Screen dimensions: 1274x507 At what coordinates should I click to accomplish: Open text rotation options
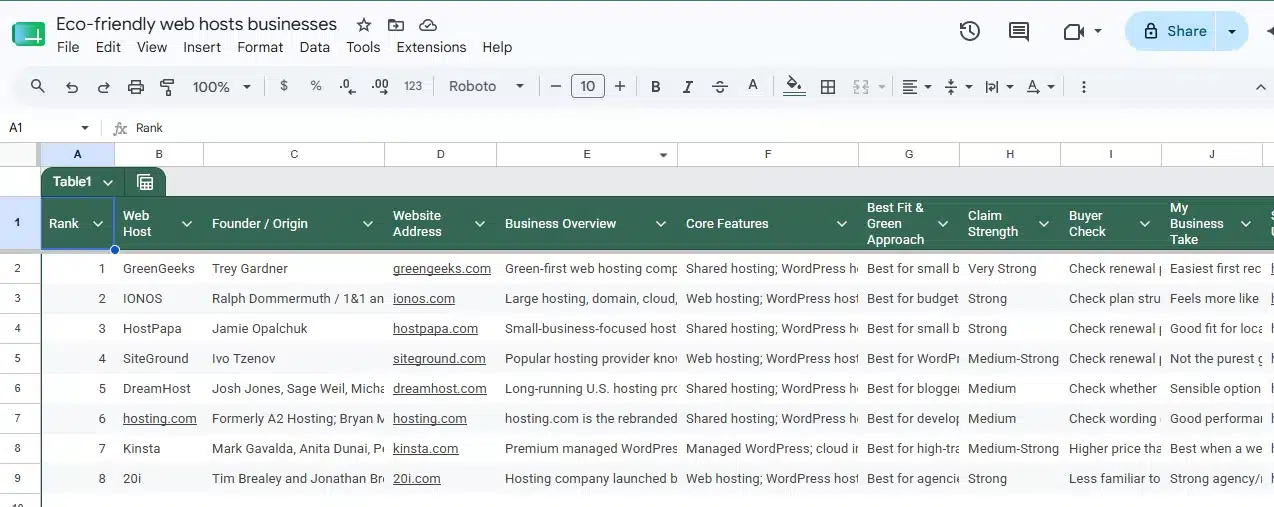[x=1041, y=87]
